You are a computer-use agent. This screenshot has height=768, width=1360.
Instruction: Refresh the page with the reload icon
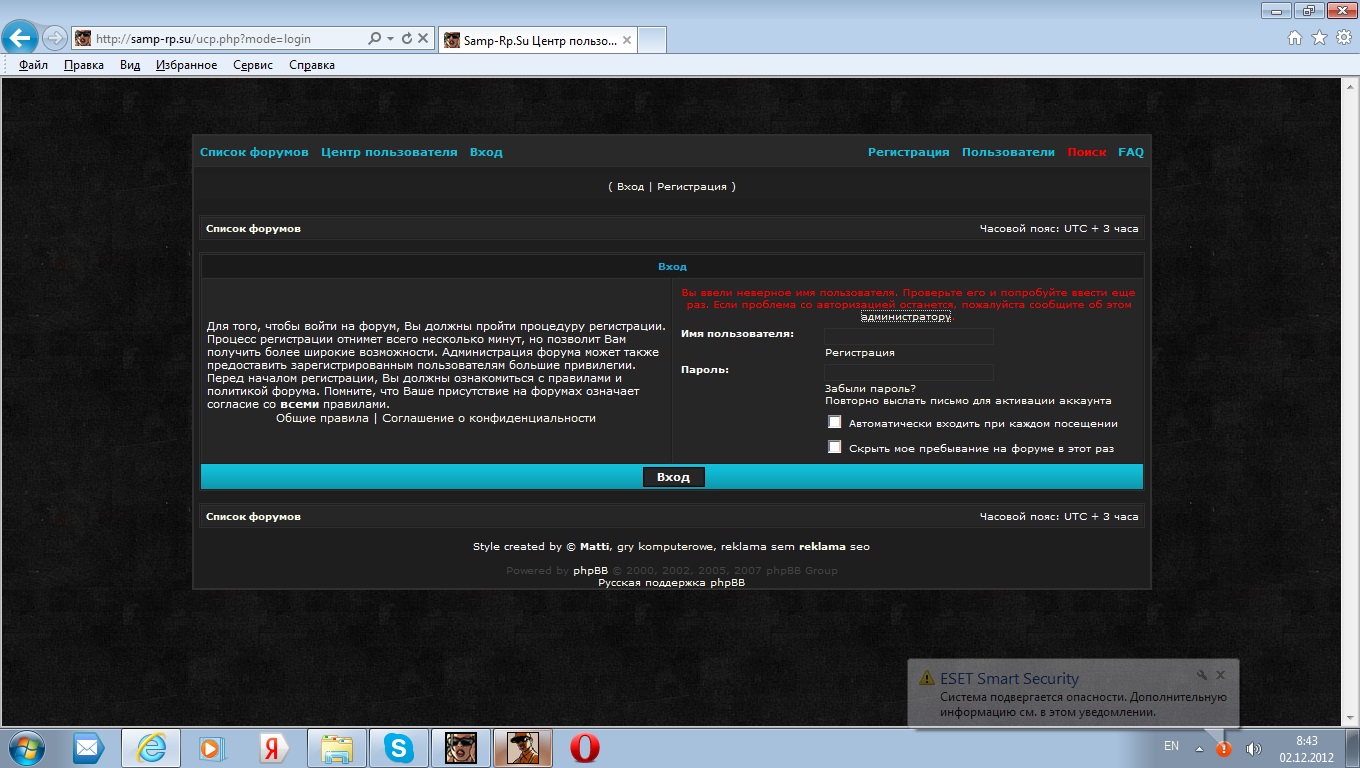pyautogui.click(x=406, y=39)
